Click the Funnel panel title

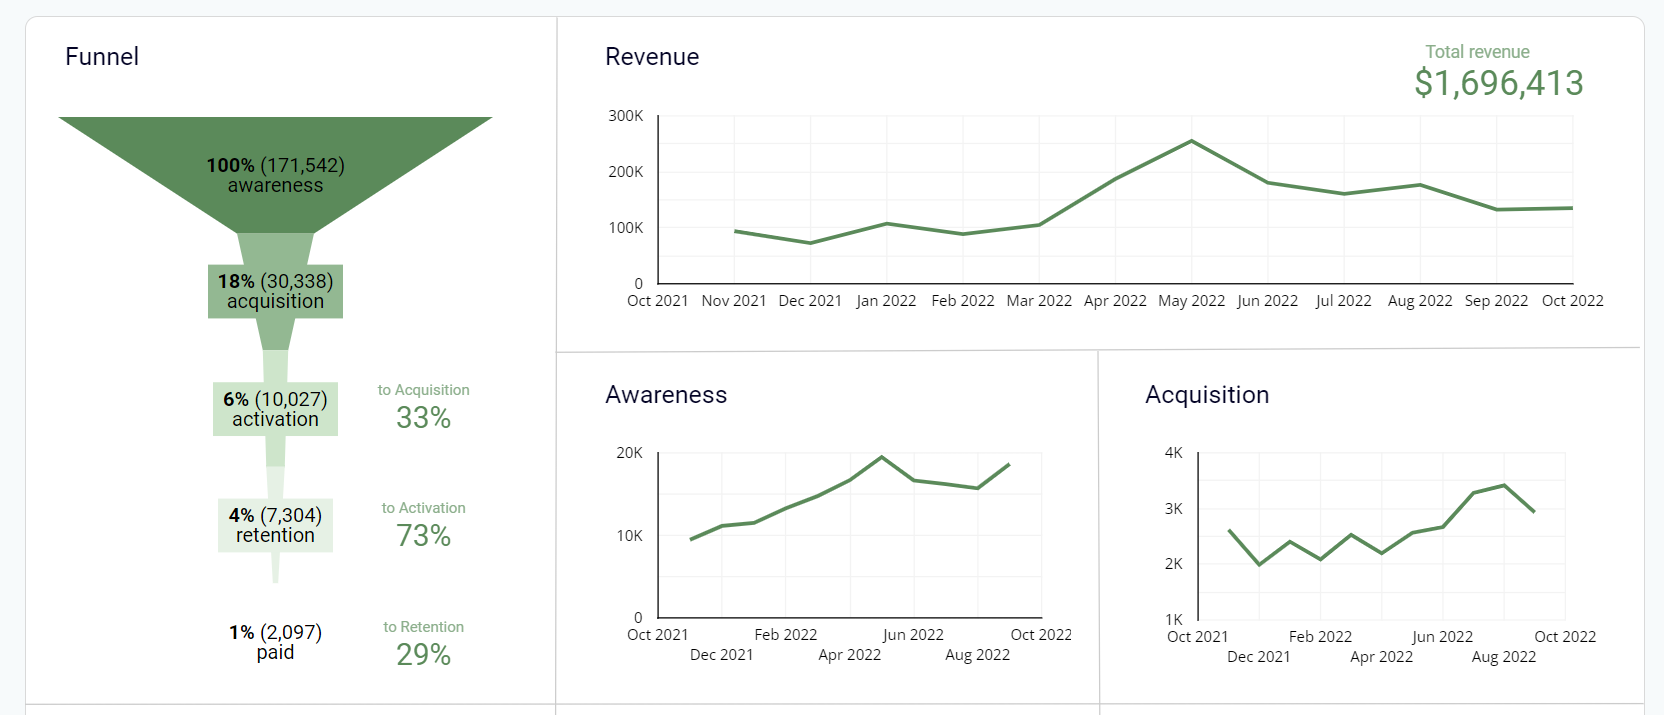click(x=102, y=57)
